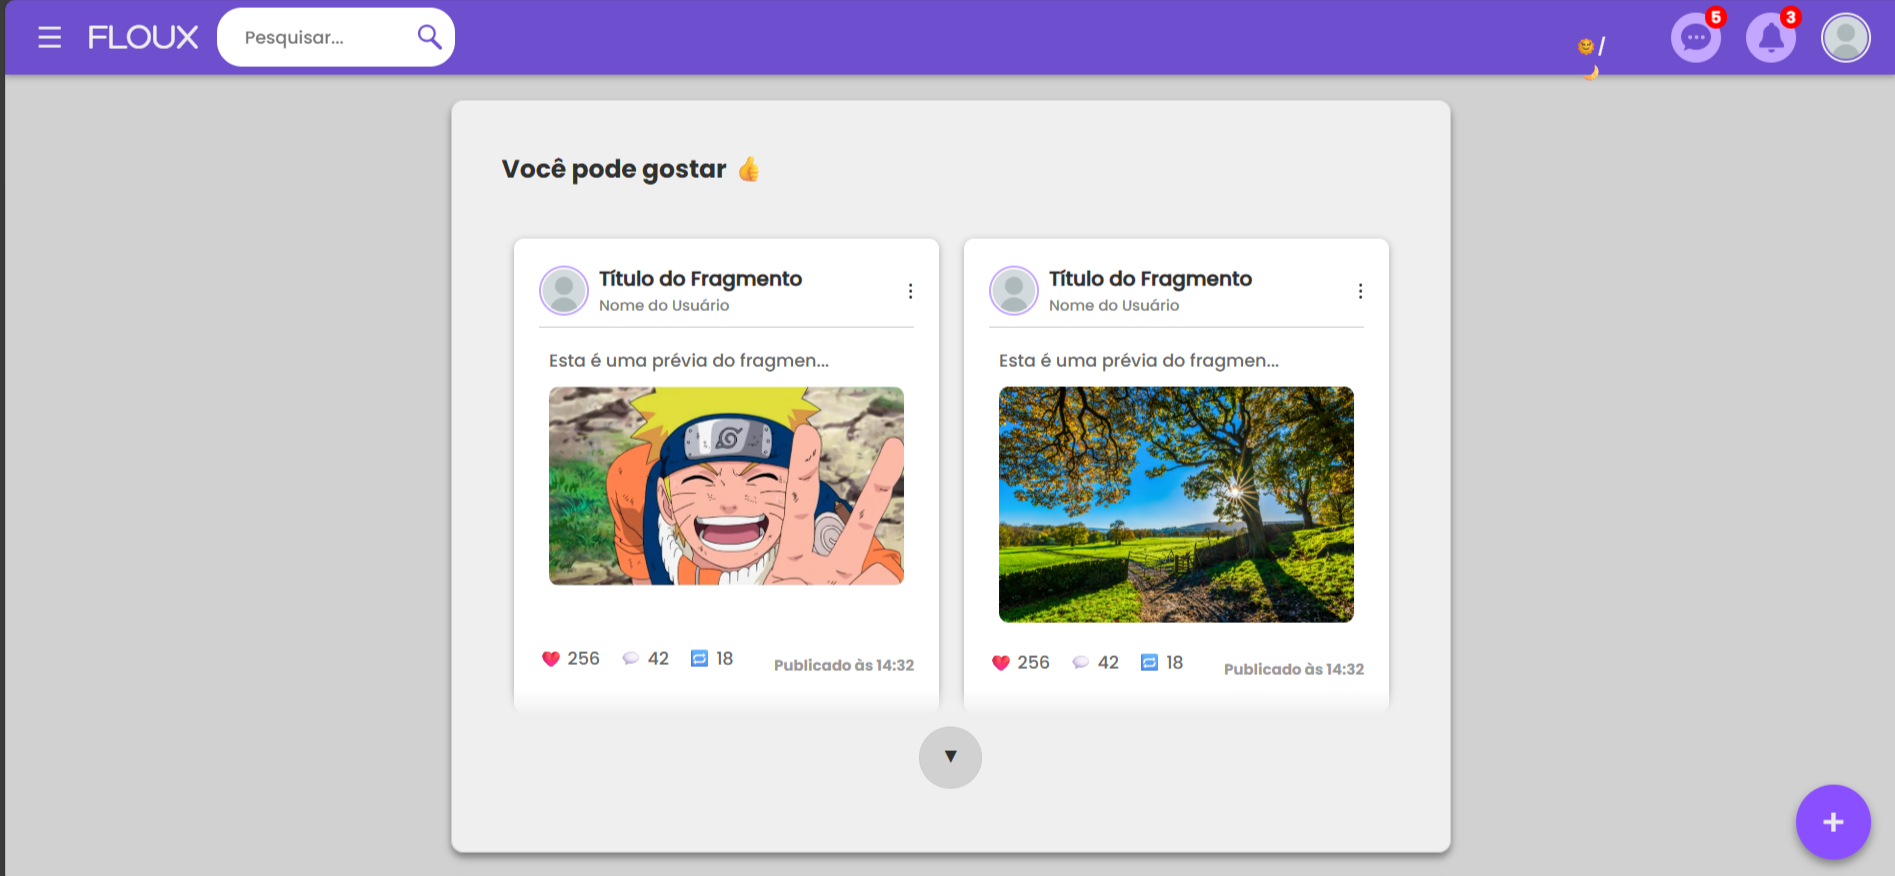Like the landscape post with heart icon
1895x876 pixels.
pos(1001,663)
